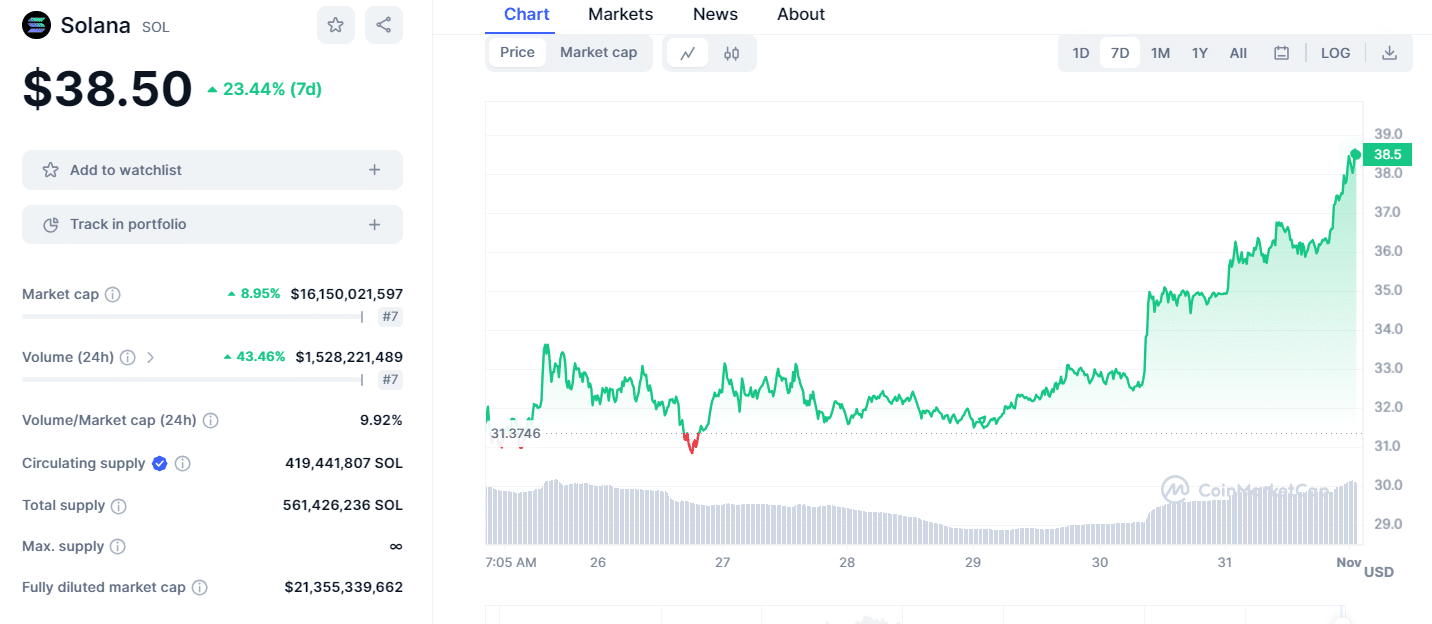Set chart range to 1D

coord(1081,53)
